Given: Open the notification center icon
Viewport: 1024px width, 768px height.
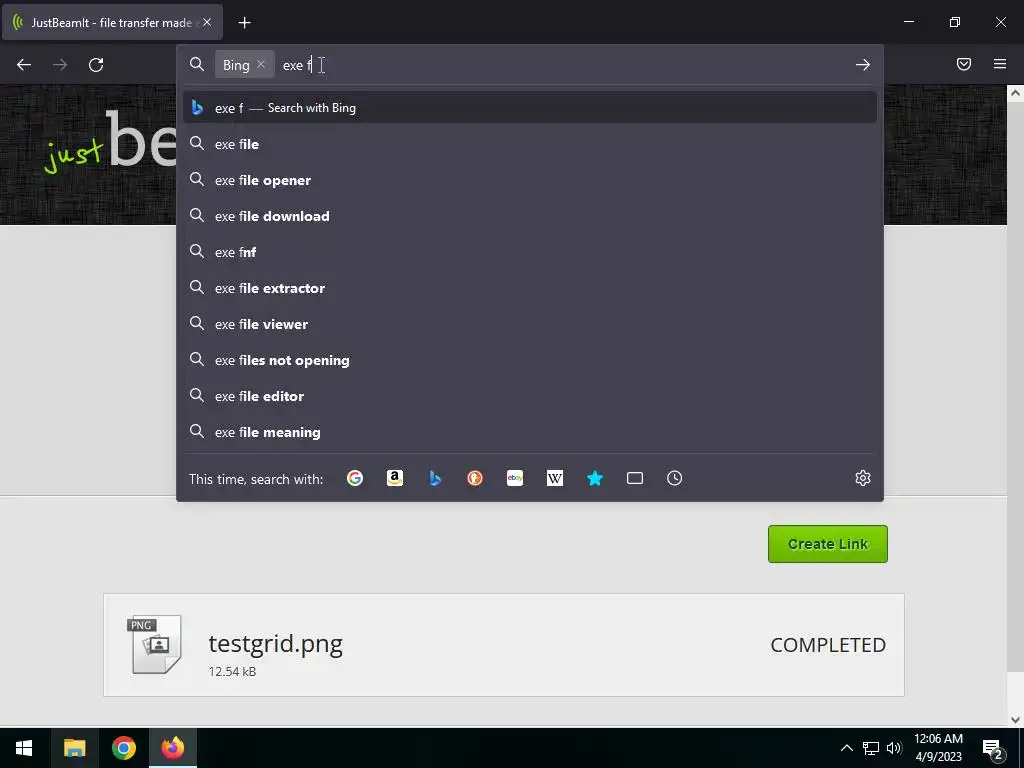Looking at the screenshot, I should click(x=993, y=748).
